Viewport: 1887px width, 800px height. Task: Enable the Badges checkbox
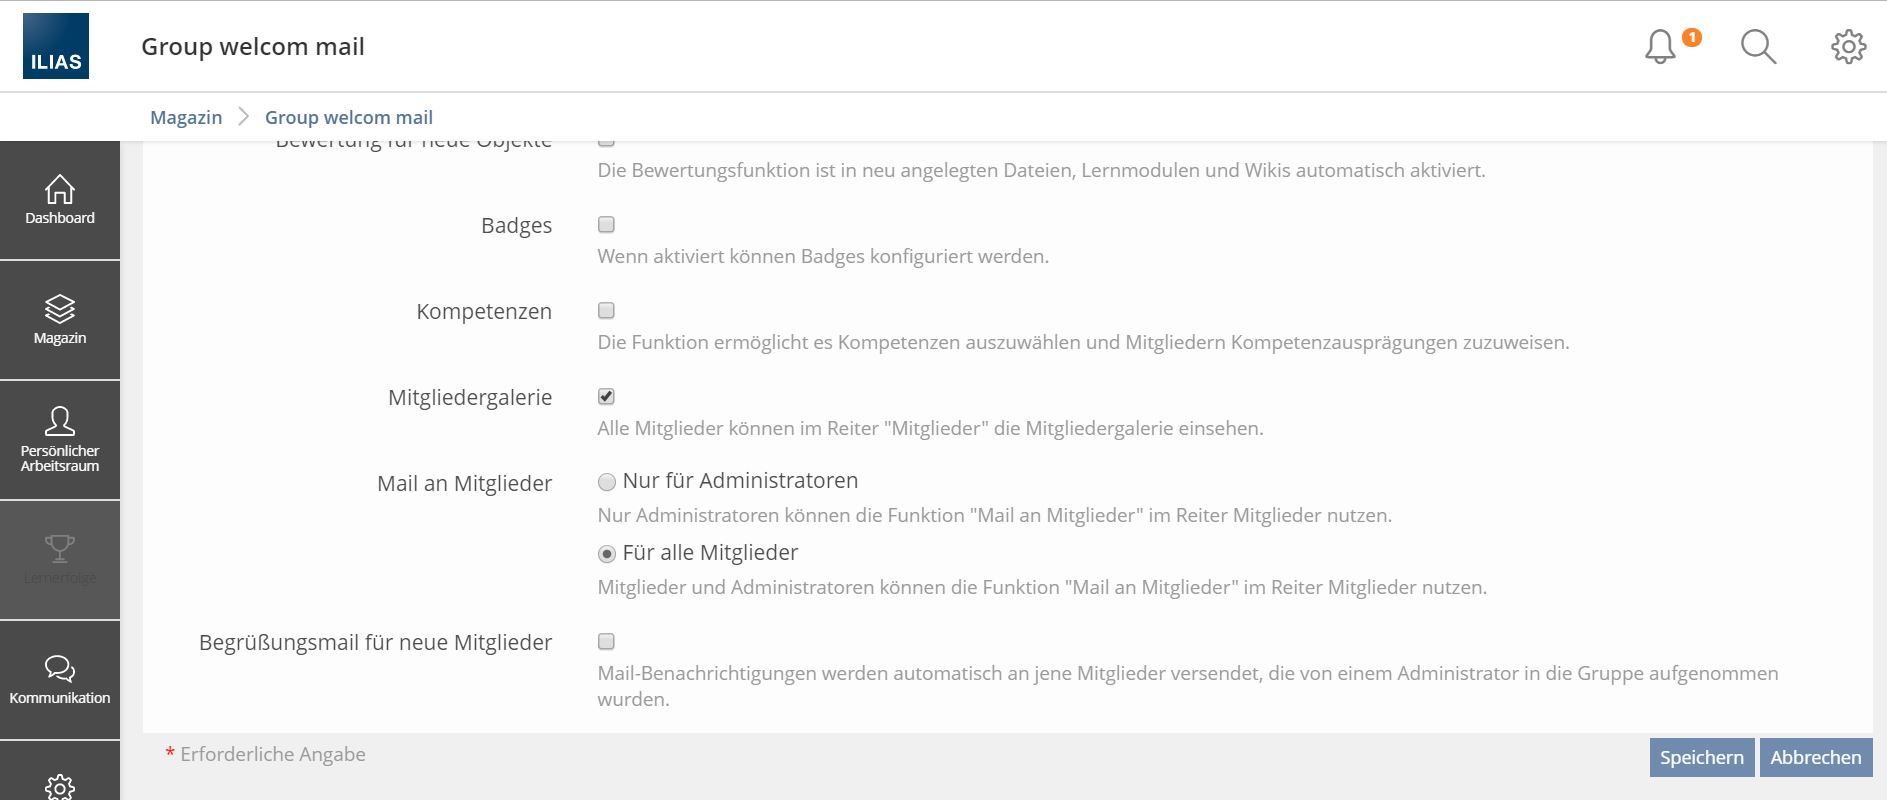606,225
